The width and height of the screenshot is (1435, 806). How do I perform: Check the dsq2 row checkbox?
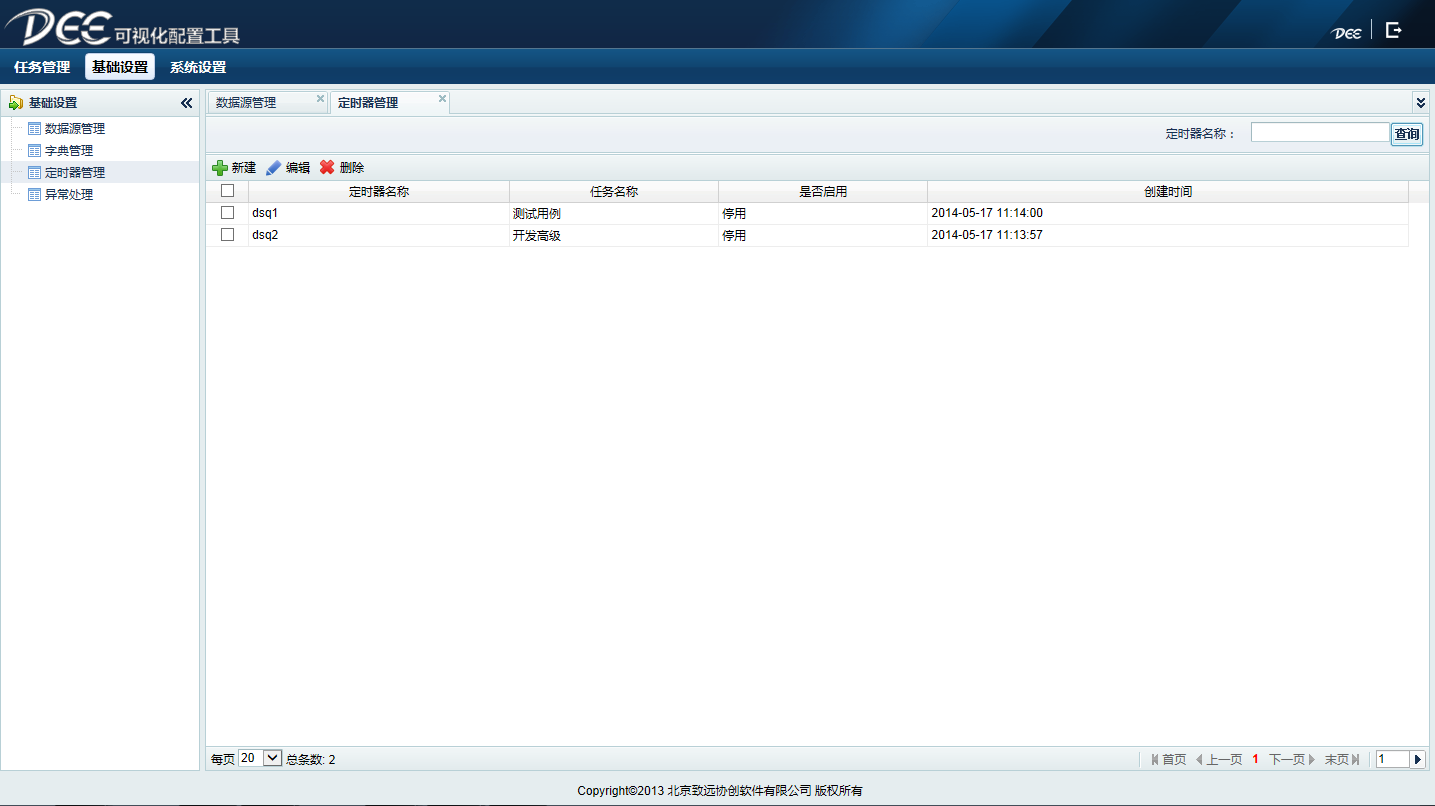(227, 235)
